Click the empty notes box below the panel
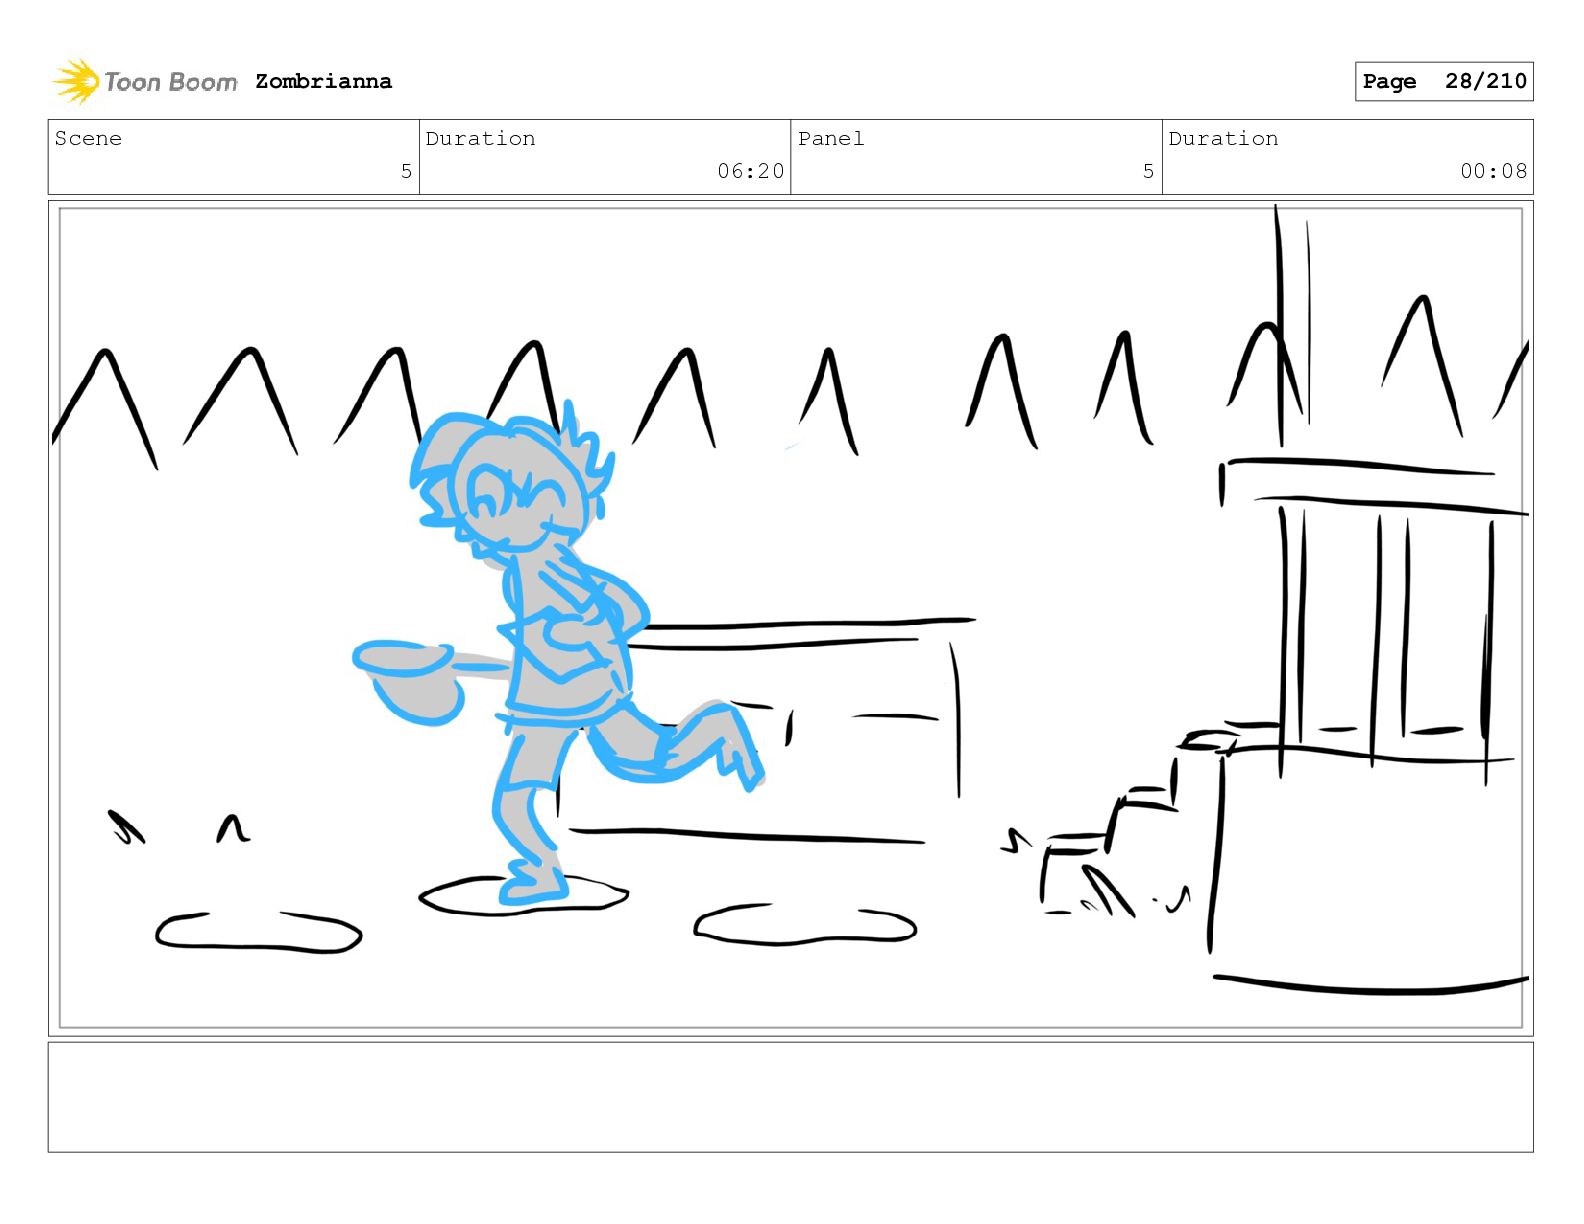1584x1224 pixels. [x=790, y=1097]
